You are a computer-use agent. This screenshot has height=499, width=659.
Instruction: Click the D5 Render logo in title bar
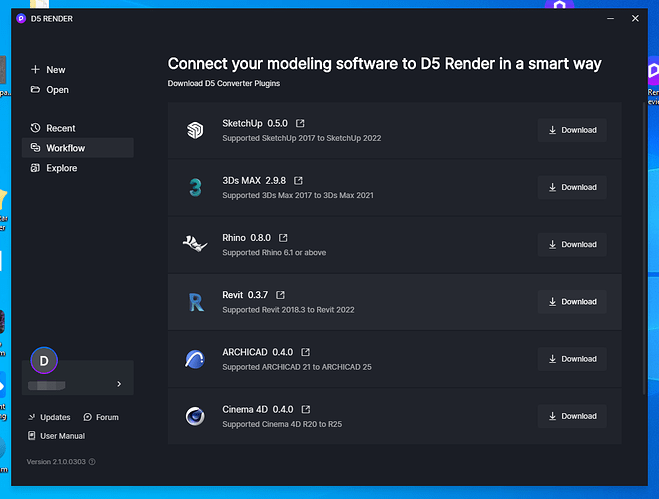coord(21,18)
